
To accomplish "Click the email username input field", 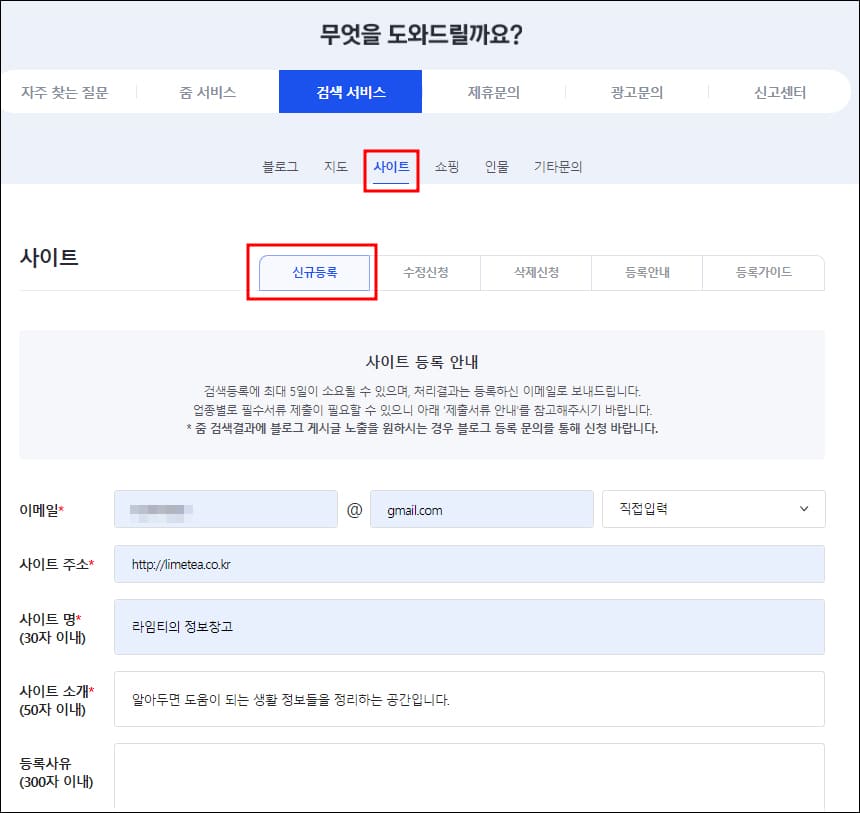I will [225, 509].
